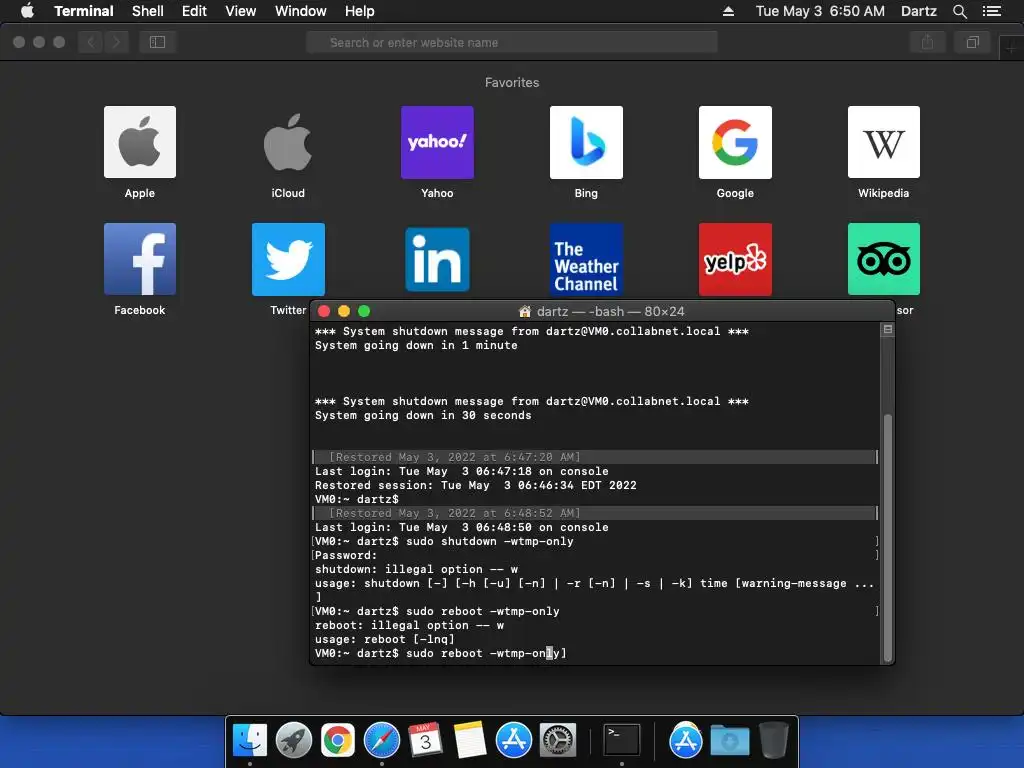The height and width of the screenshot is (768, 1024).
Task: Open the Downloads folder in Dock
Action: pos(729,741)
